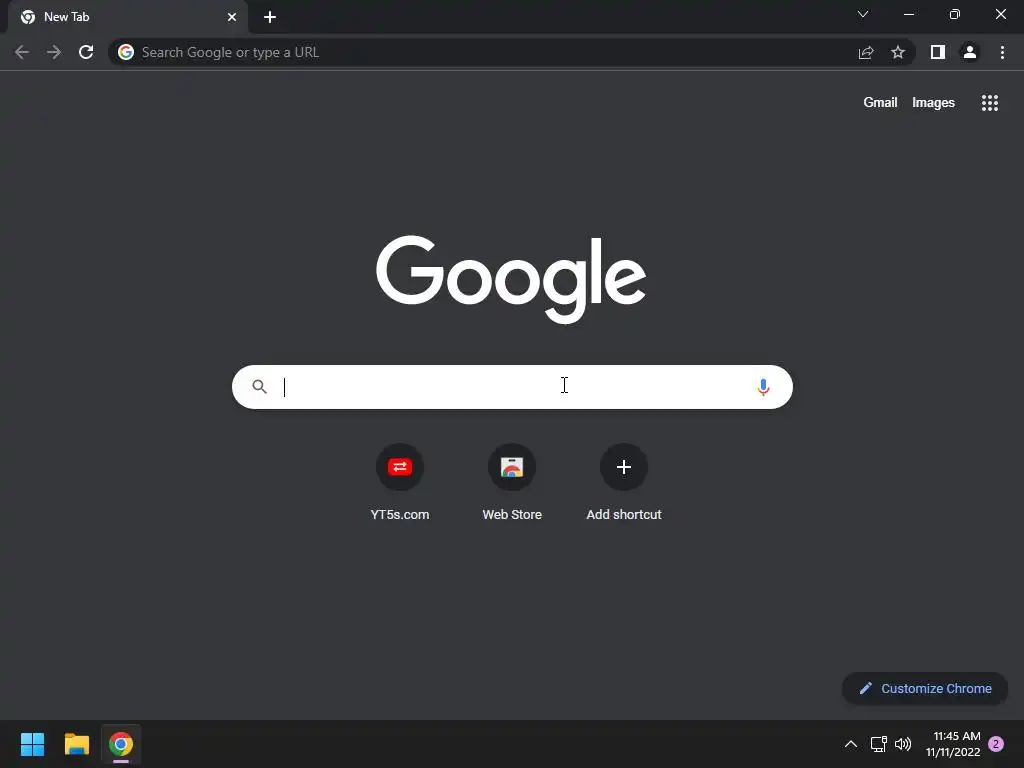Open File Explorer from taskbar
1024x768 pixels.
click(76, 744)
